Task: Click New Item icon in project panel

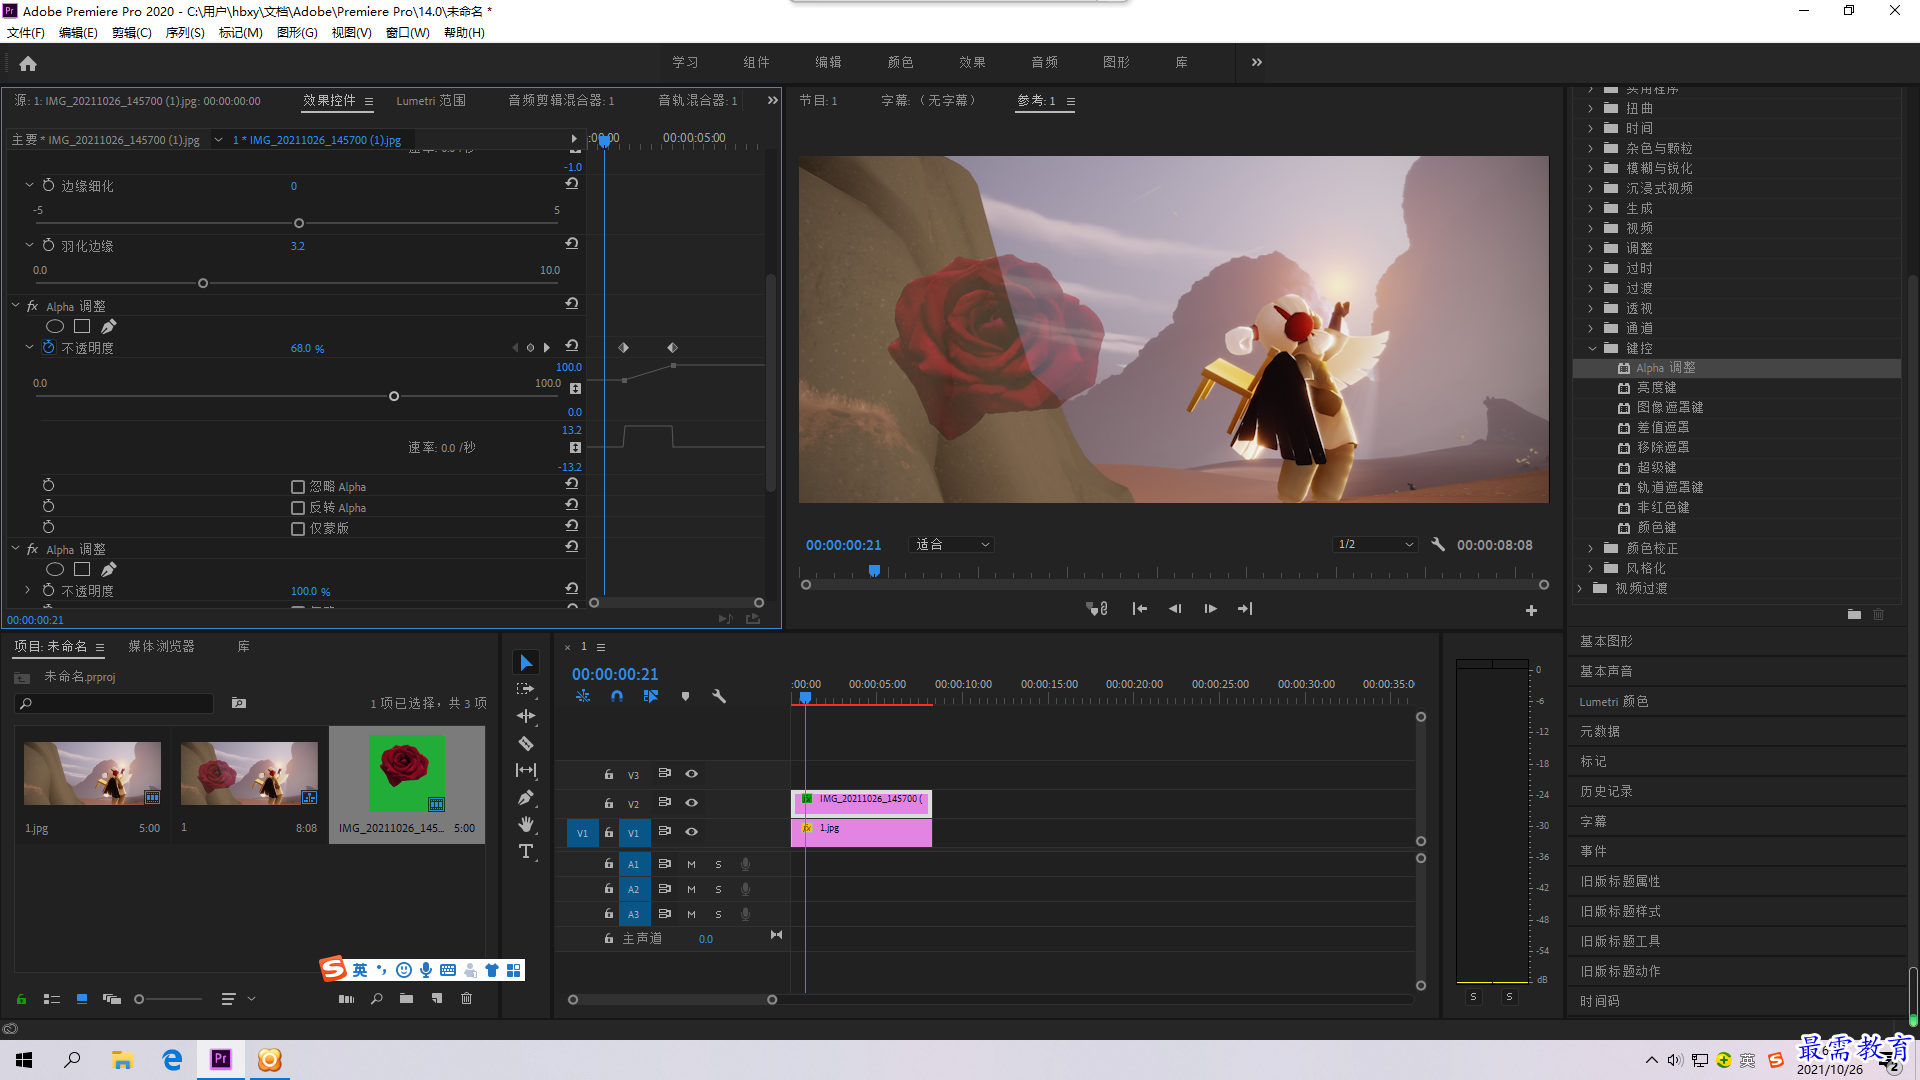Action: coord(437,998)
